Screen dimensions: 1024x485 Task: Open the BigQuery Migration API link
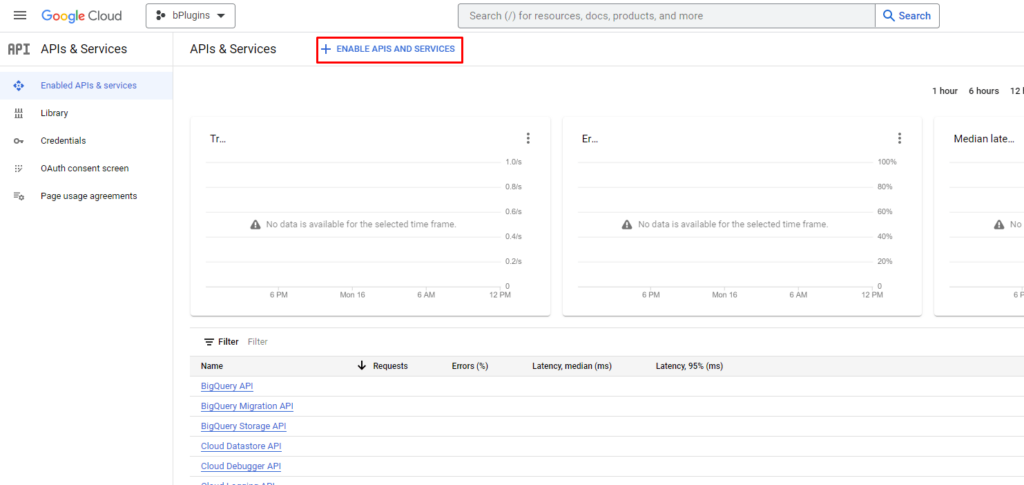(x=247, y=406)
